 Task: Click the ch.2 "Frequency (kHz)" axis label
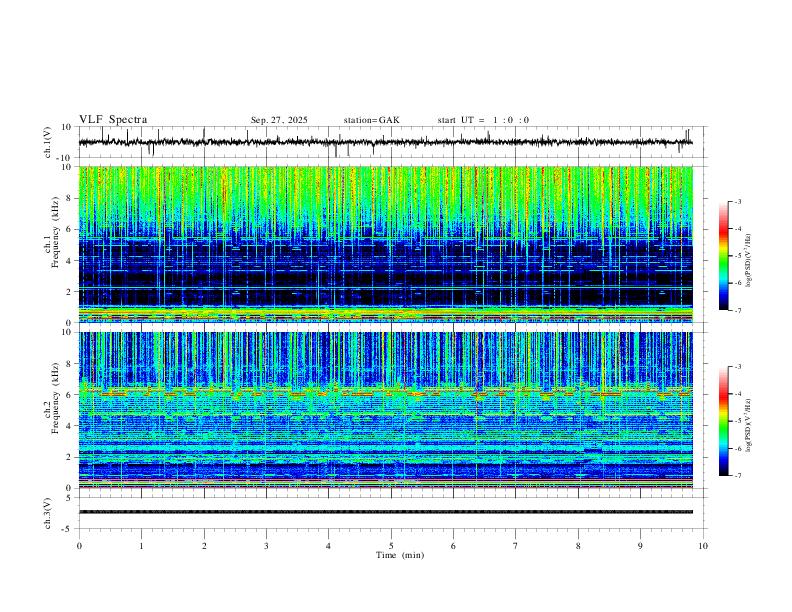56,398
